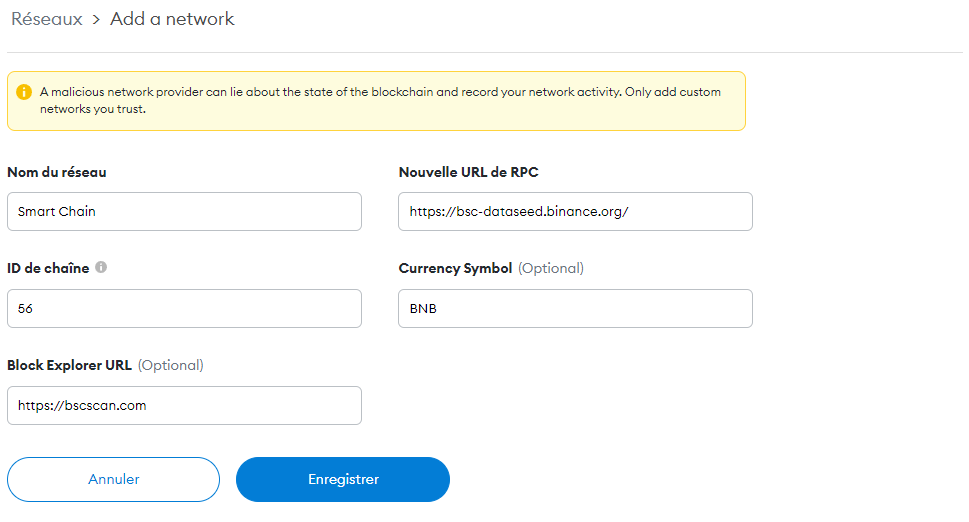Screen dimensions: 969x522
Task: Click the Optional hint beside Block Explorer URL
Action: 171,365
